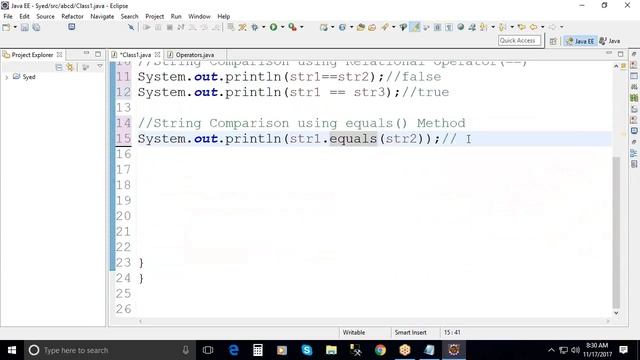Image resolution: width=640 pixels, height=360 pixels.
Task: Click the Smart Insert status entry
Action: (x=410, y=333)
